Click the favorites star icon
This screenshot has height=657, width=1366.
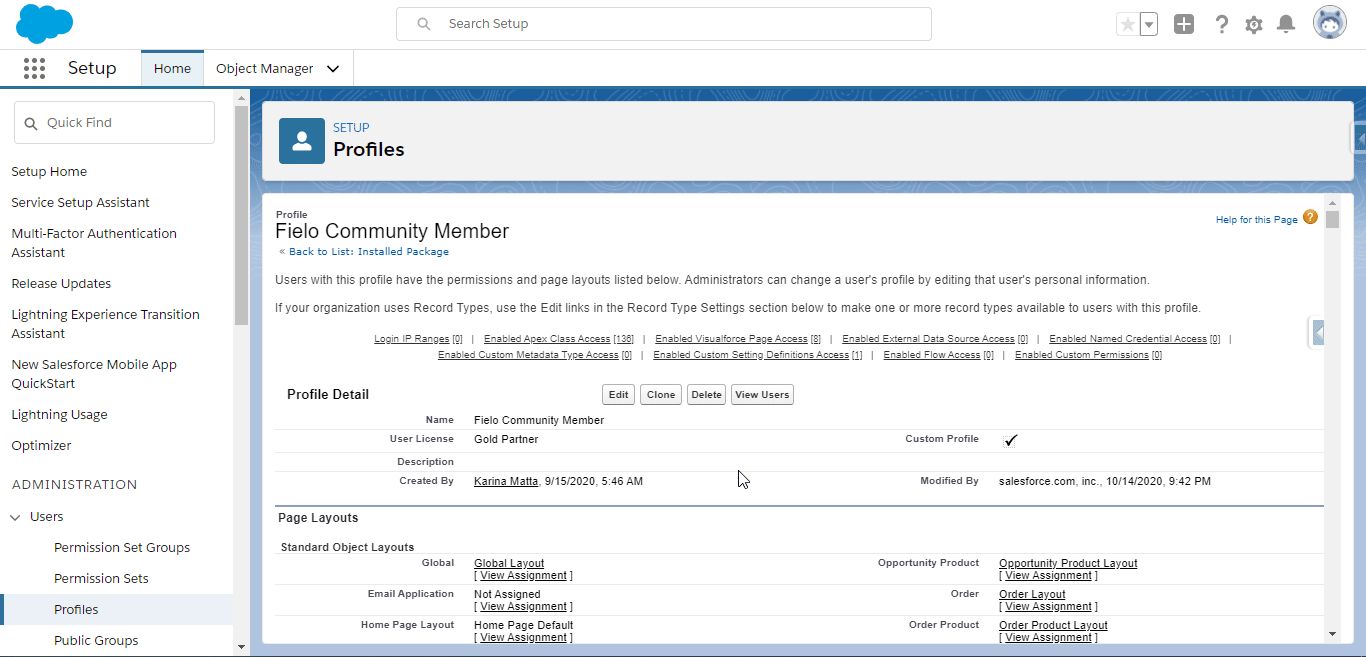point(1127,24)
